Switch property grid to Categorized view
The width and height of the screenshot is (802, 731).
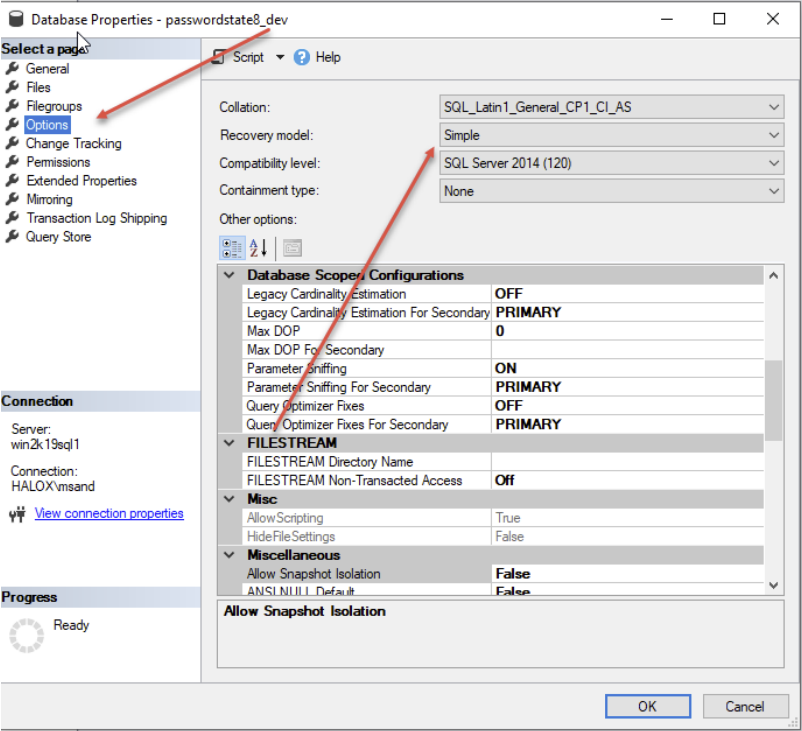point(232,249)
